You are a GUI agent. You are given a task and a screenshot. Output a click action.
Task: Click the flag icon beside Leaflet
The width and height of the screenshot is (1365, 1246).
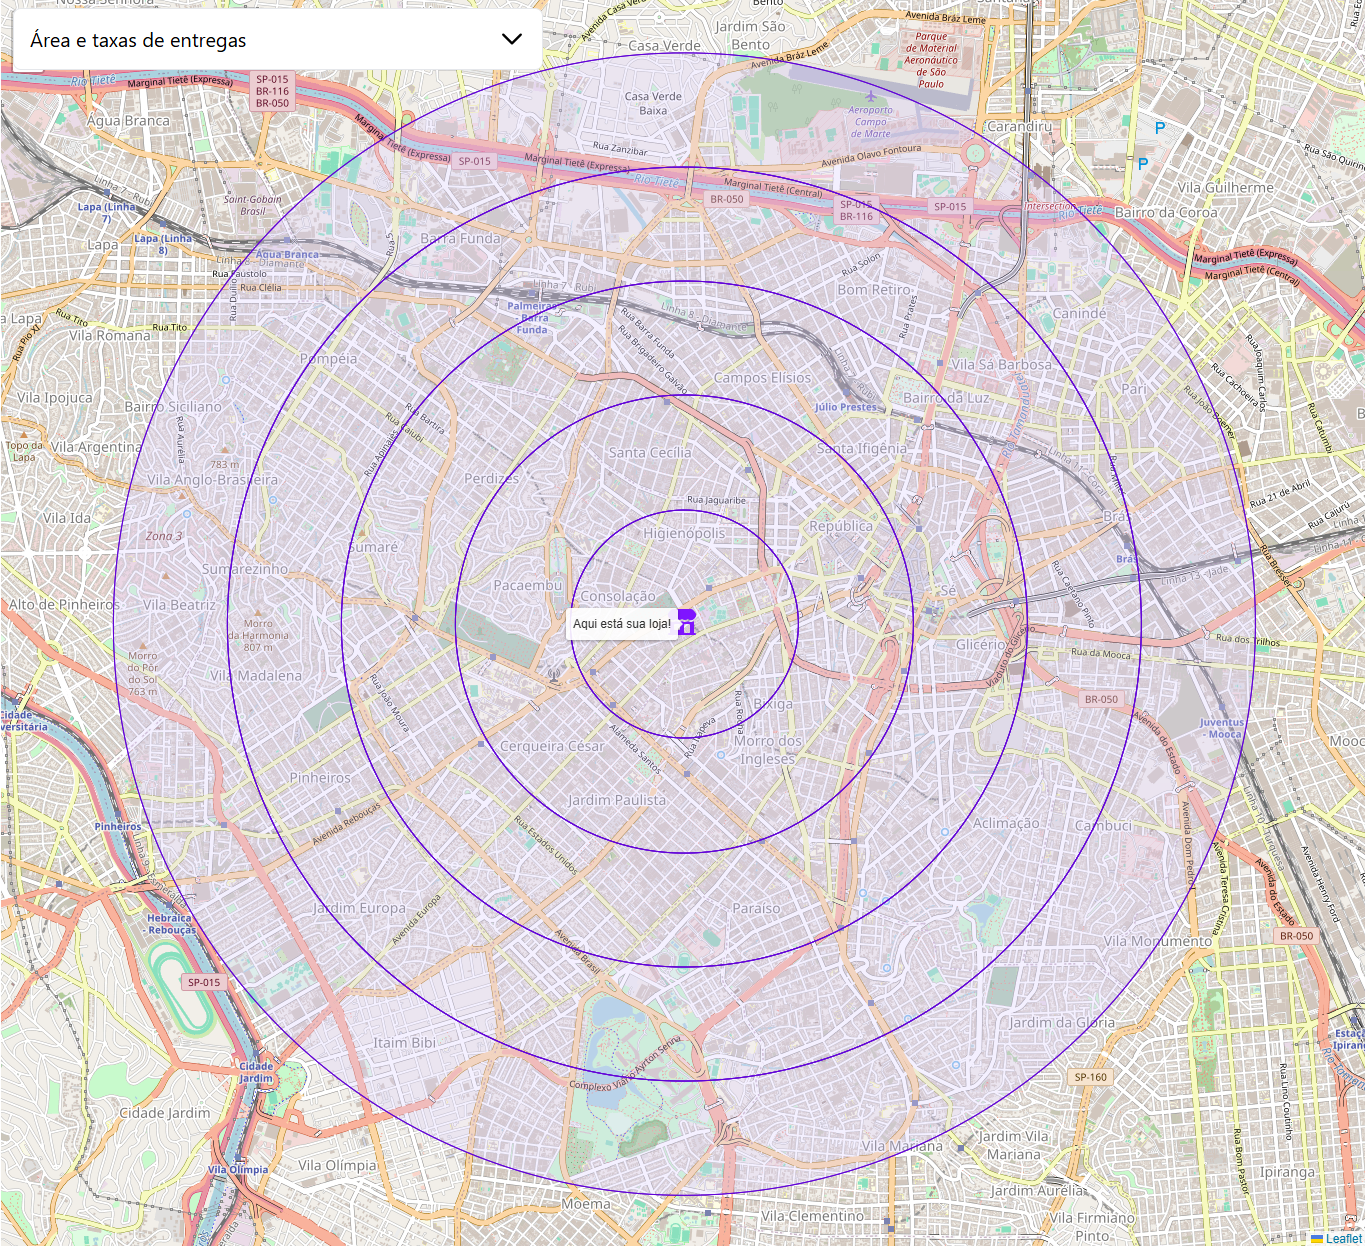click(1317, 1238)
